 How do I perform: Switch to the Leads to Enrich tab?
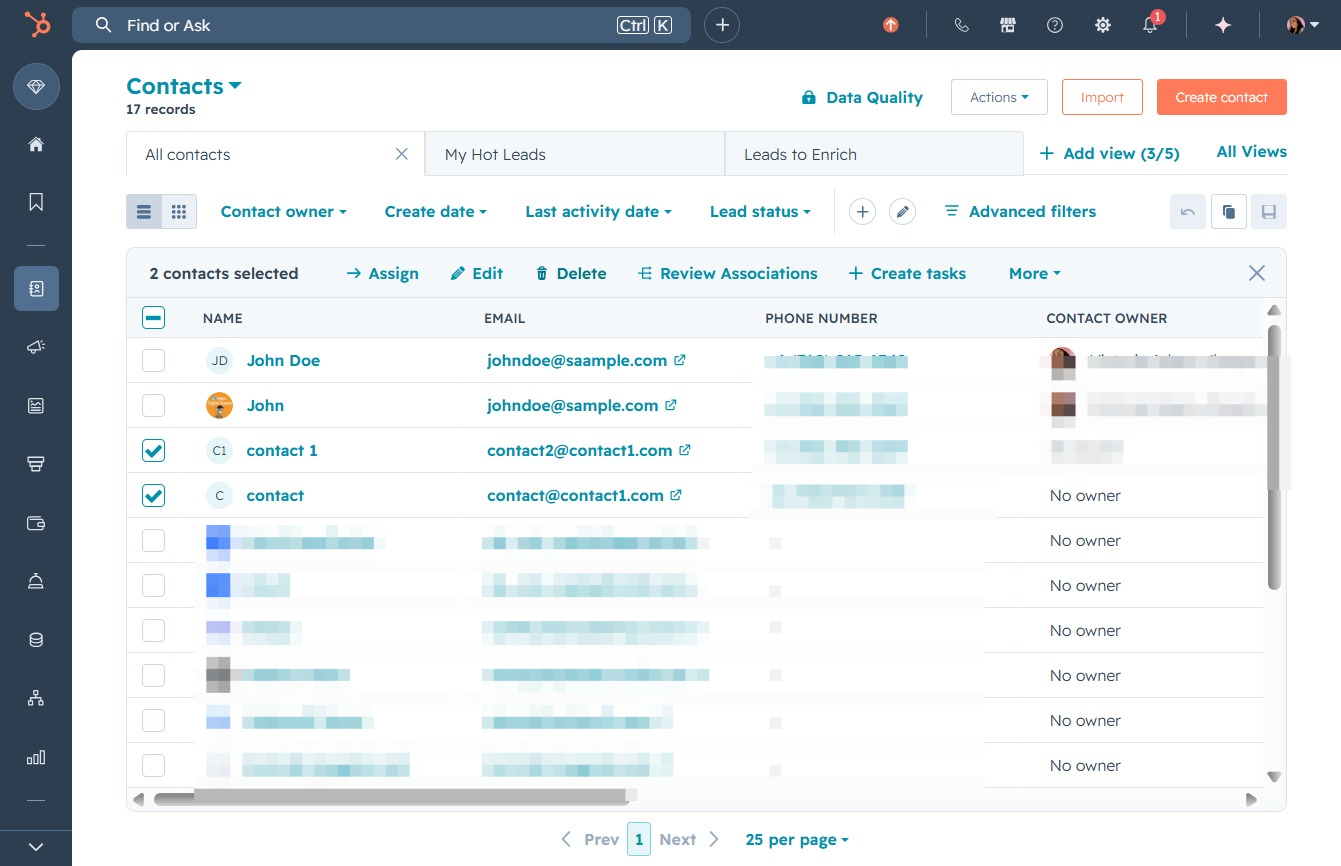(x=874, y=155)
